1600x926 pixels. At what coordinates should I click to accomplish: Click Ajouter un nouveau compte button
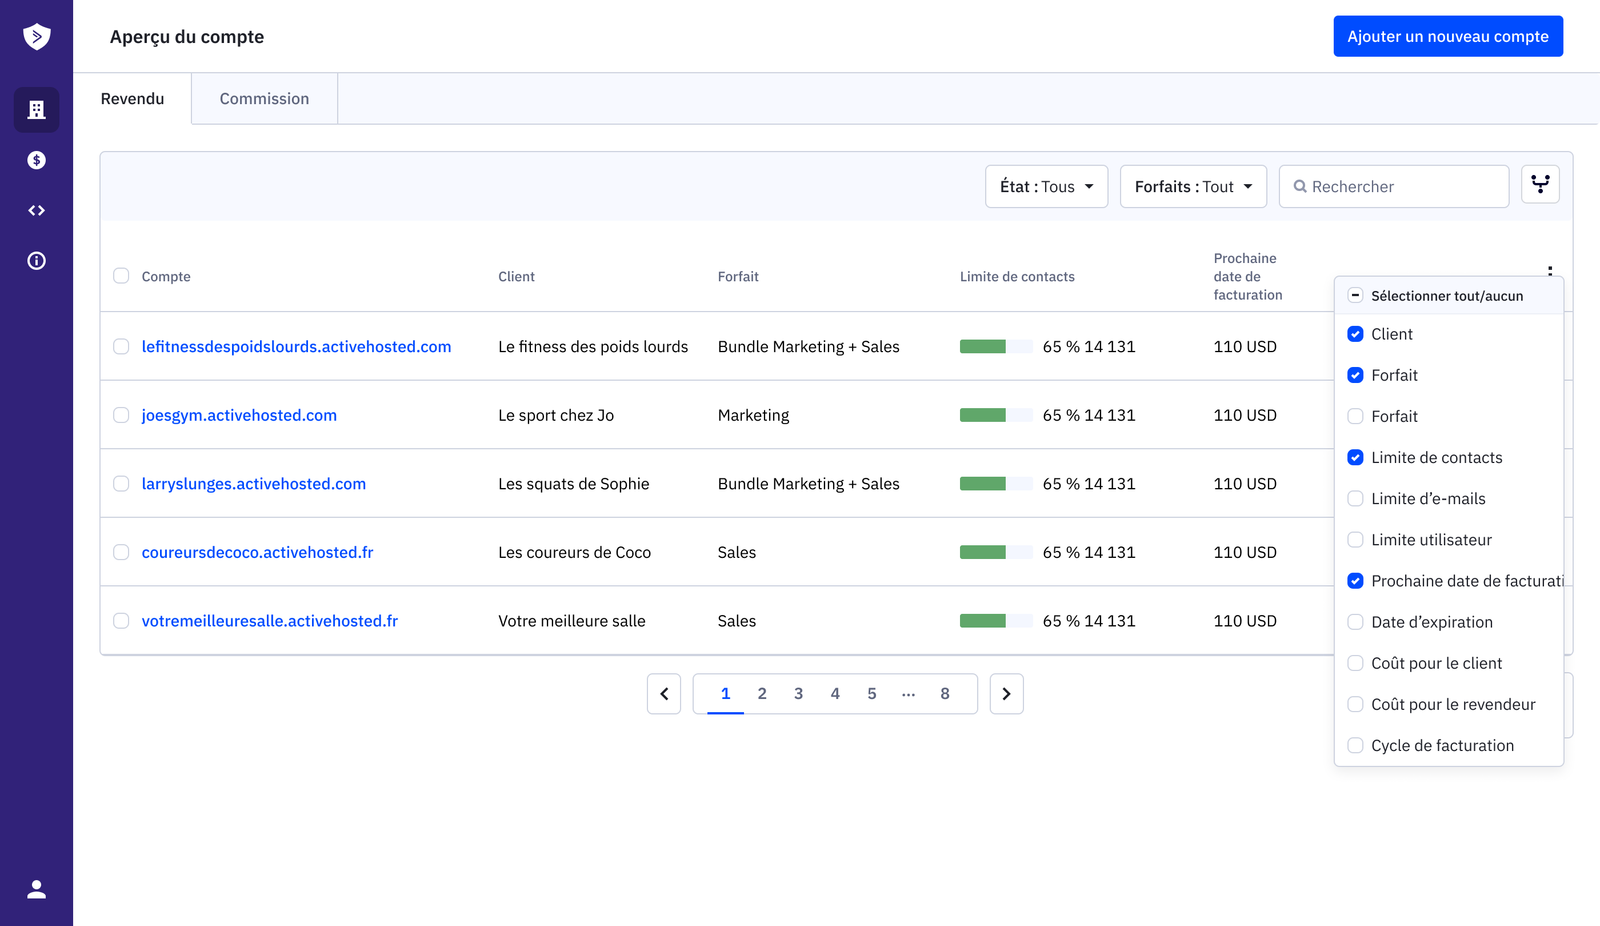(1447, 37)
